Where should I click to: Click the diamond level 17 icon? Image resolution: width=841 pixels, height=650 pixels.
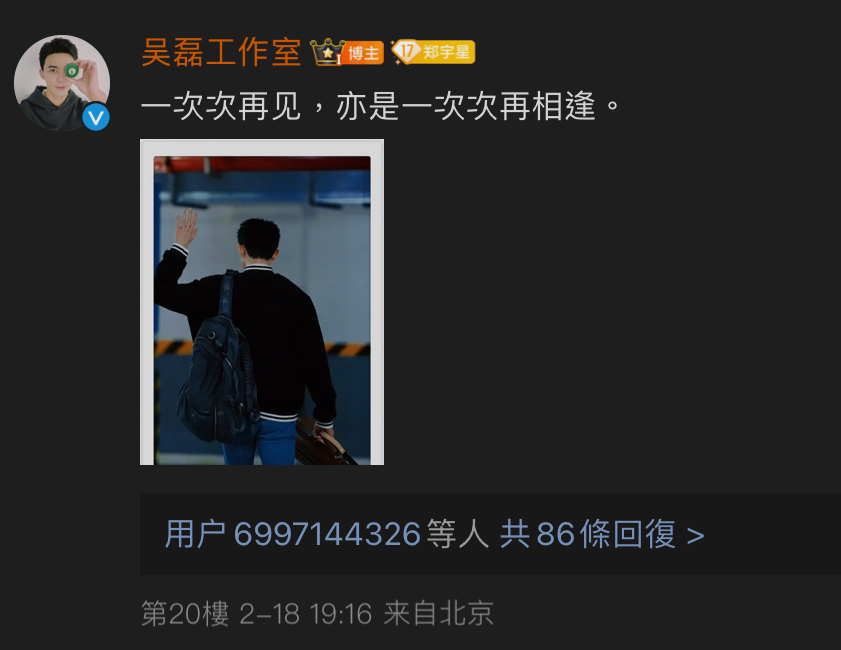[405, 52]
